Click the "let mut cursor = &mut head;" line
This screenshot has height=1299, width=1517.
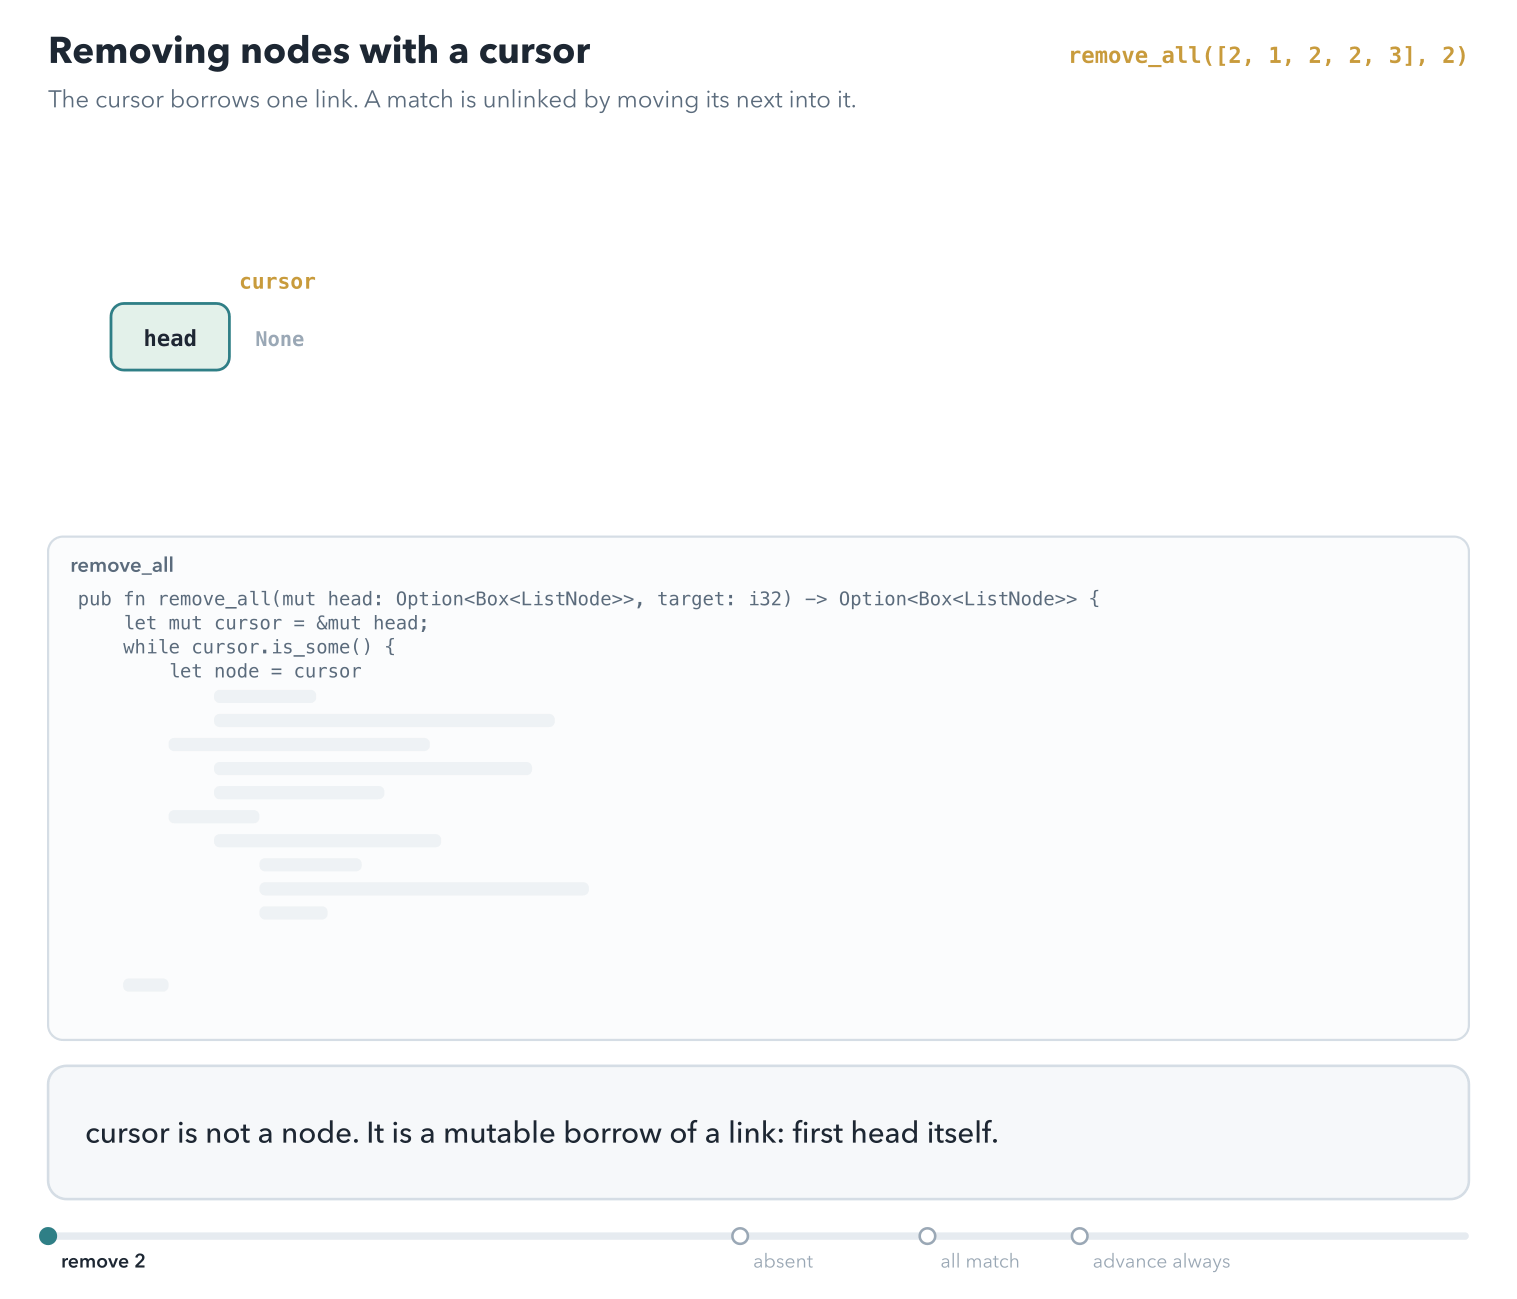276,623
